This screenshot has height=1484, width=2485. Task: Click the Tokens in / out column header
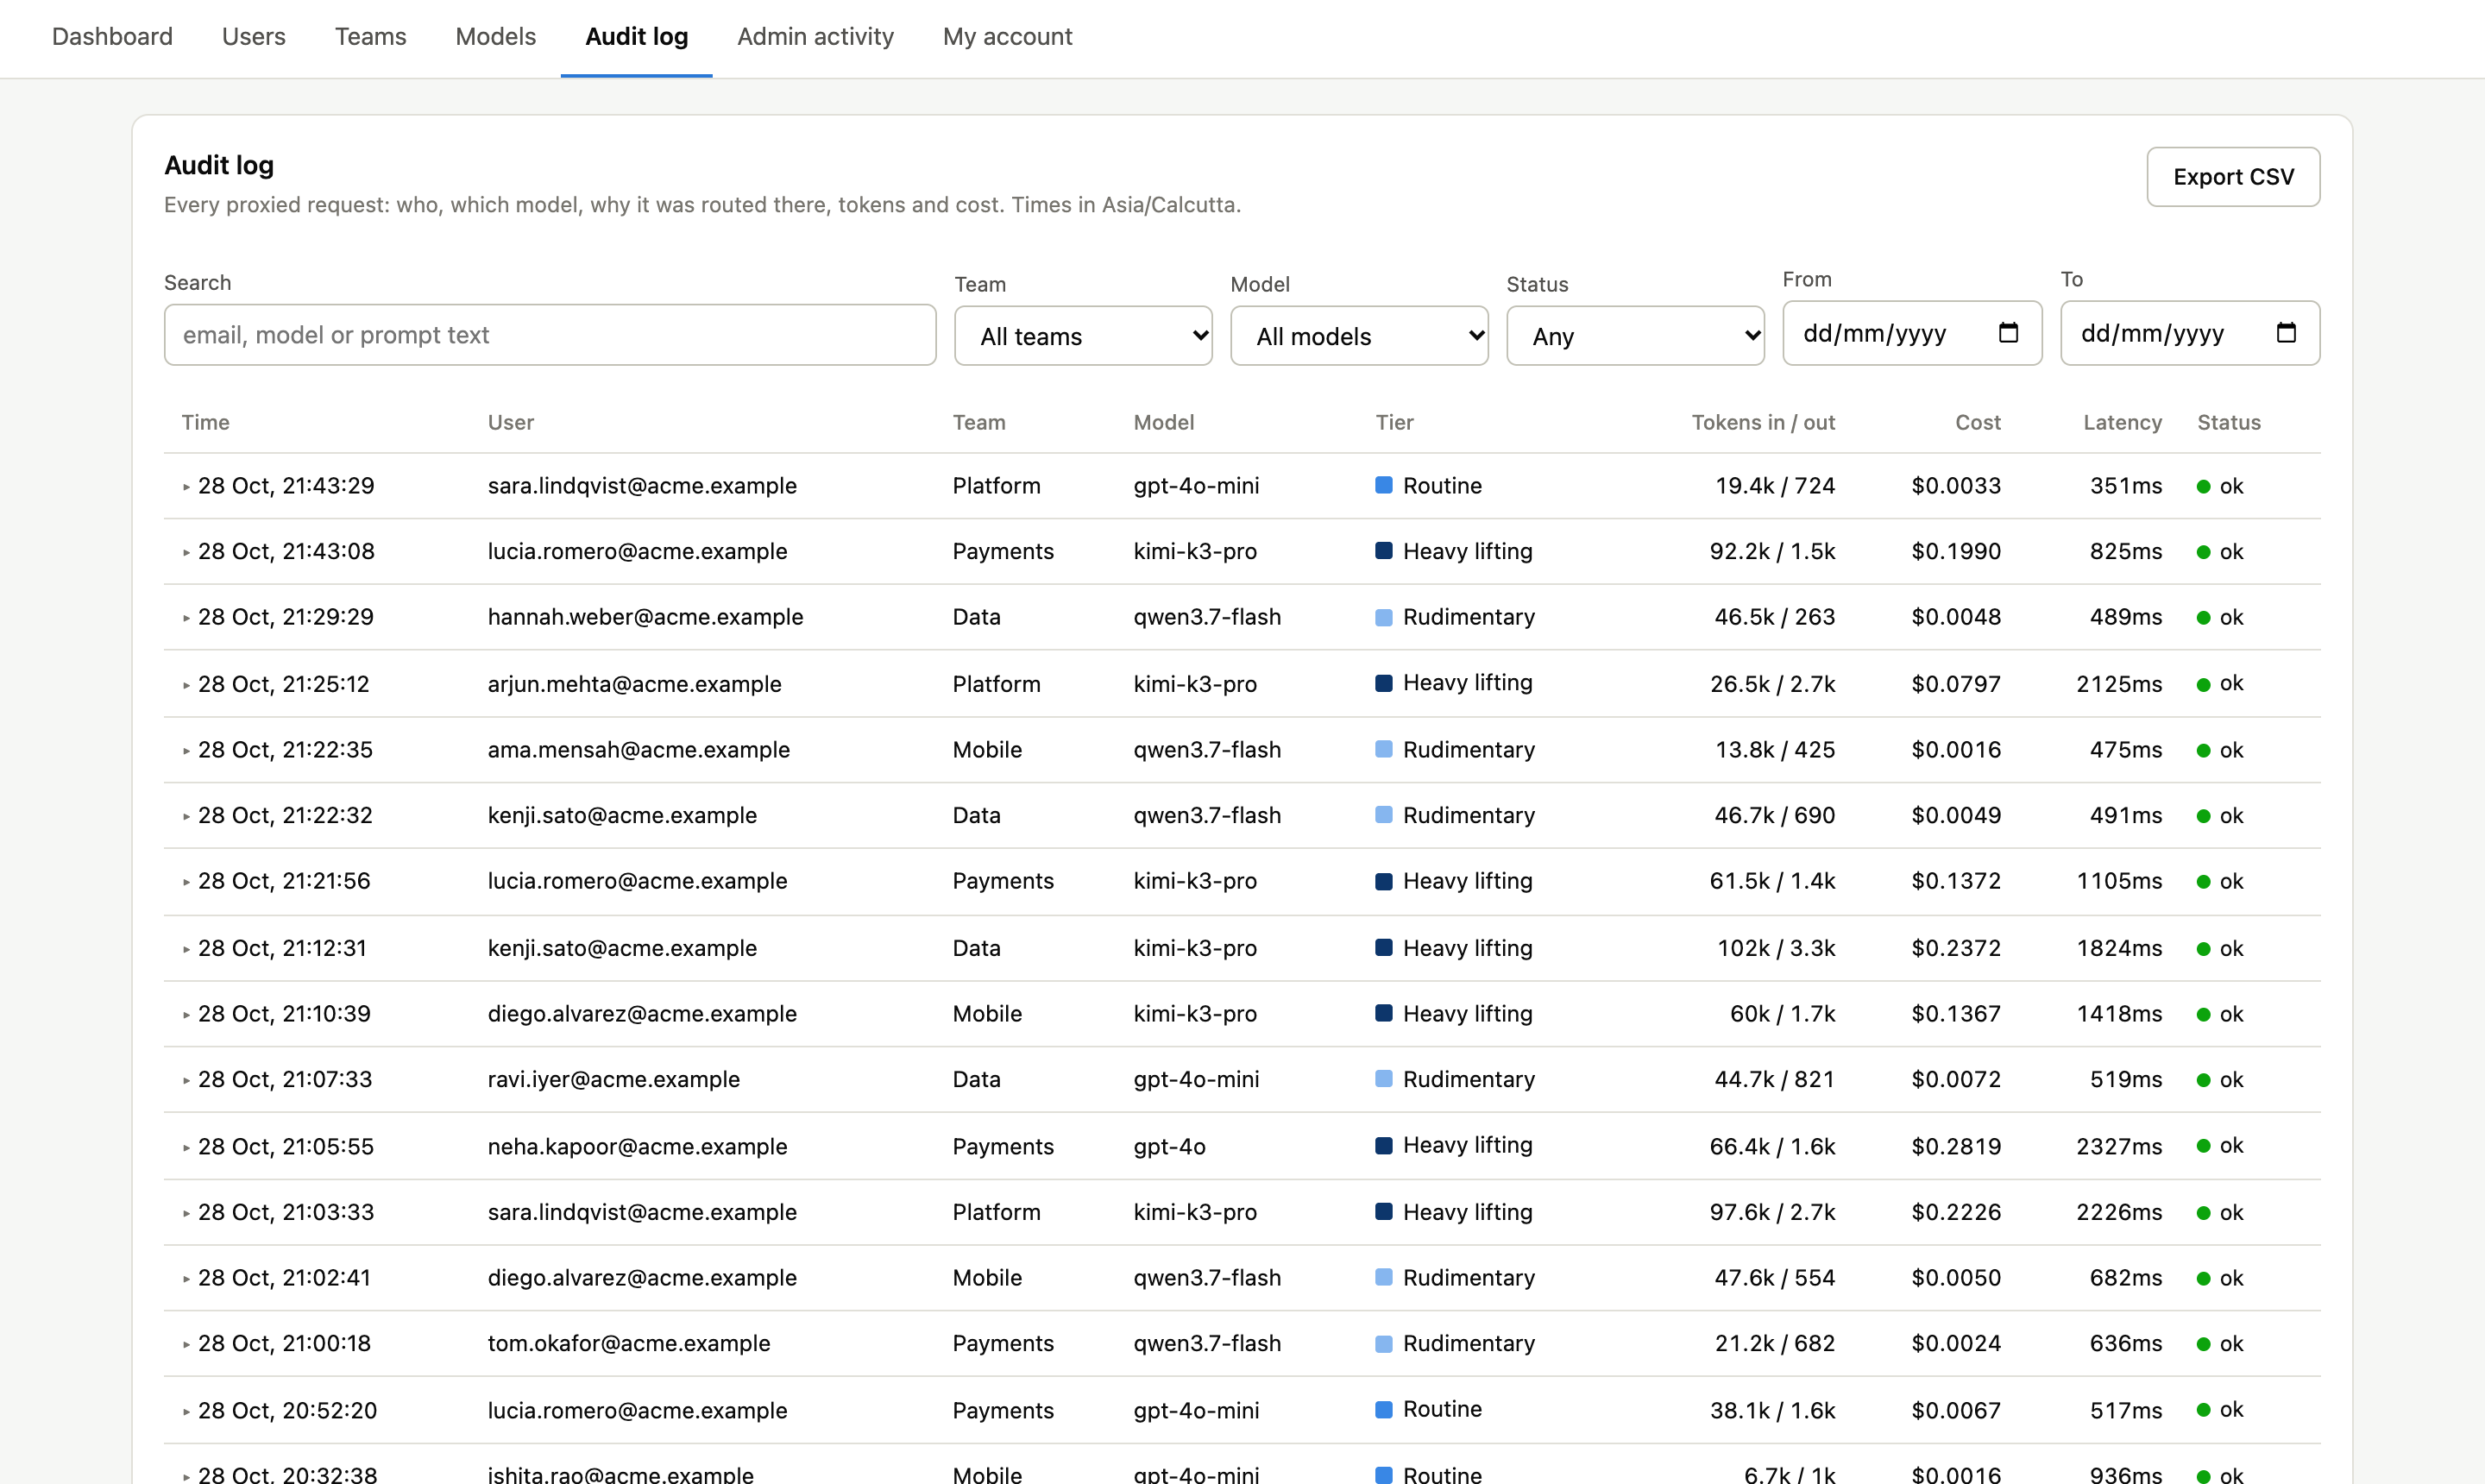(x=1763, y=422)
